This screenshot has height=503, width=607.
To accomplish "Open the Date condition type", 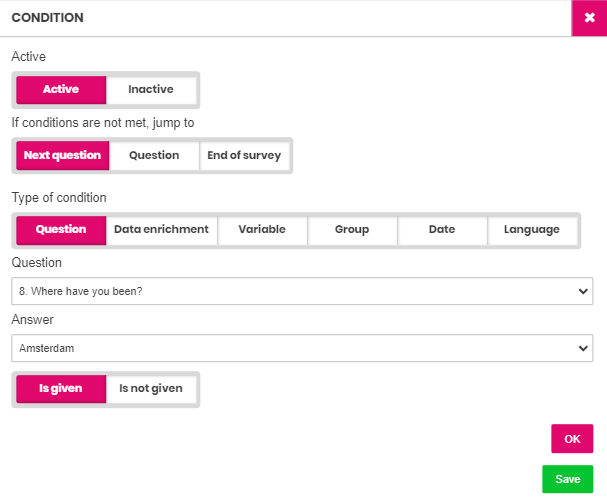I will [442, 230].
